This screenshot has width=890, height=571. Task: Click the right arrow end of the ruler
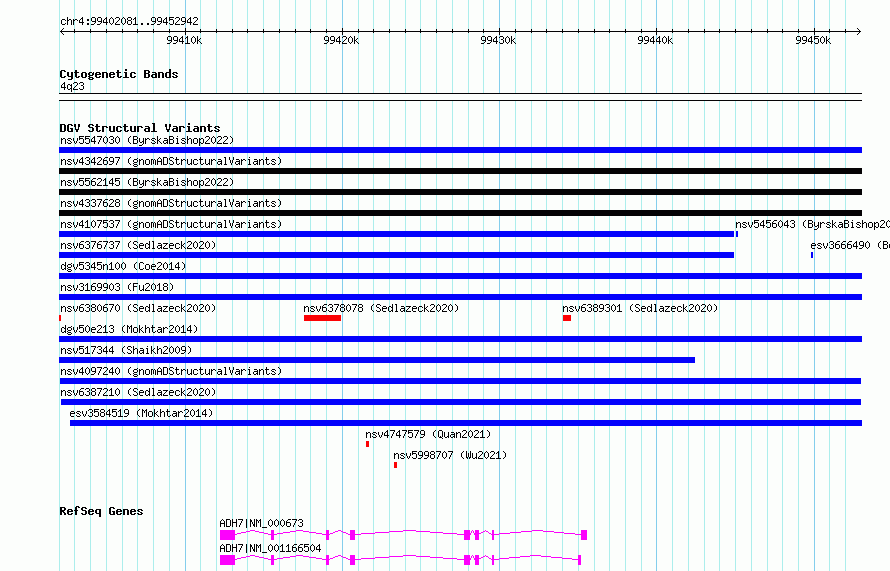[x=859, y=31]
